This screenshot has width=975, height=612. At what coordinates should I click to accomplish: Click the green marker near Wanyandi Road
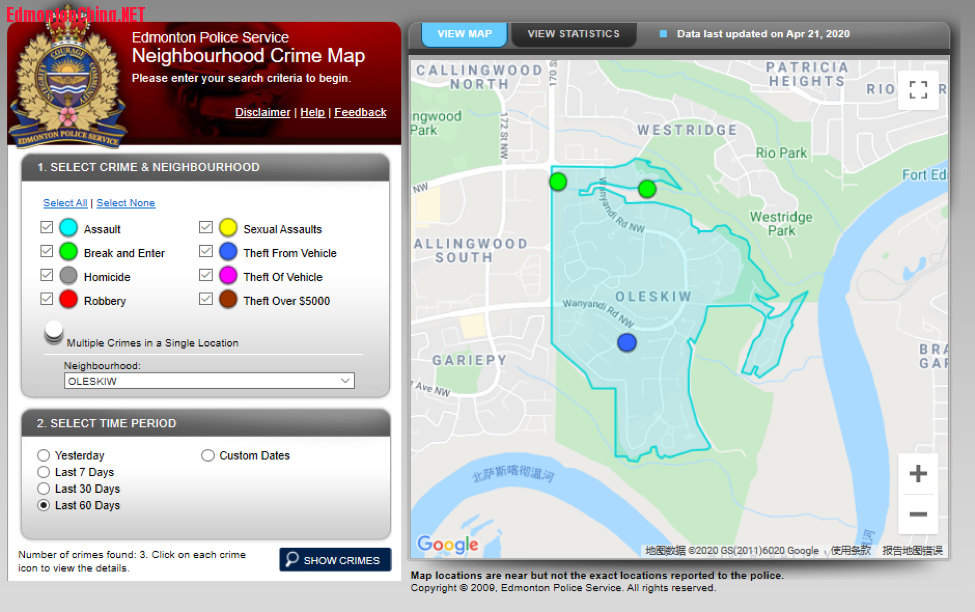tap(647, 189)
